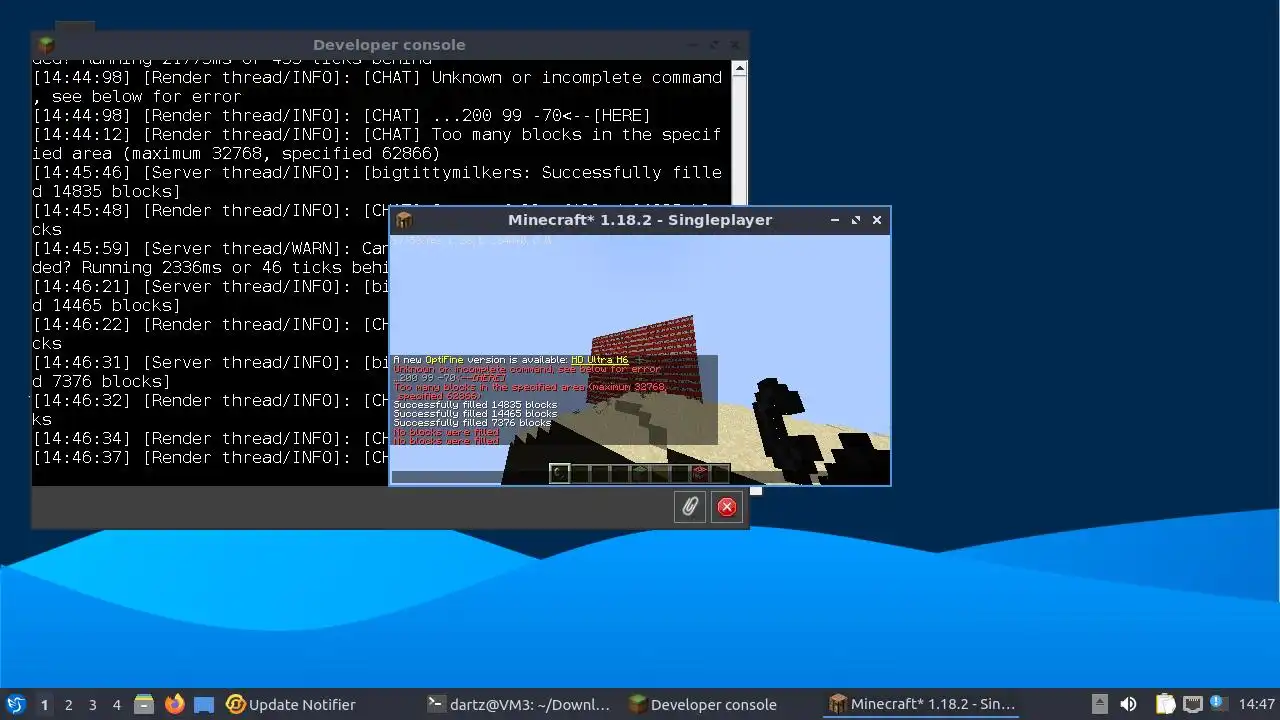This screenshot has height=720, width=1280.
Task: Select the TNT hotbar slot in Minecraft
Action: [700, 473]
